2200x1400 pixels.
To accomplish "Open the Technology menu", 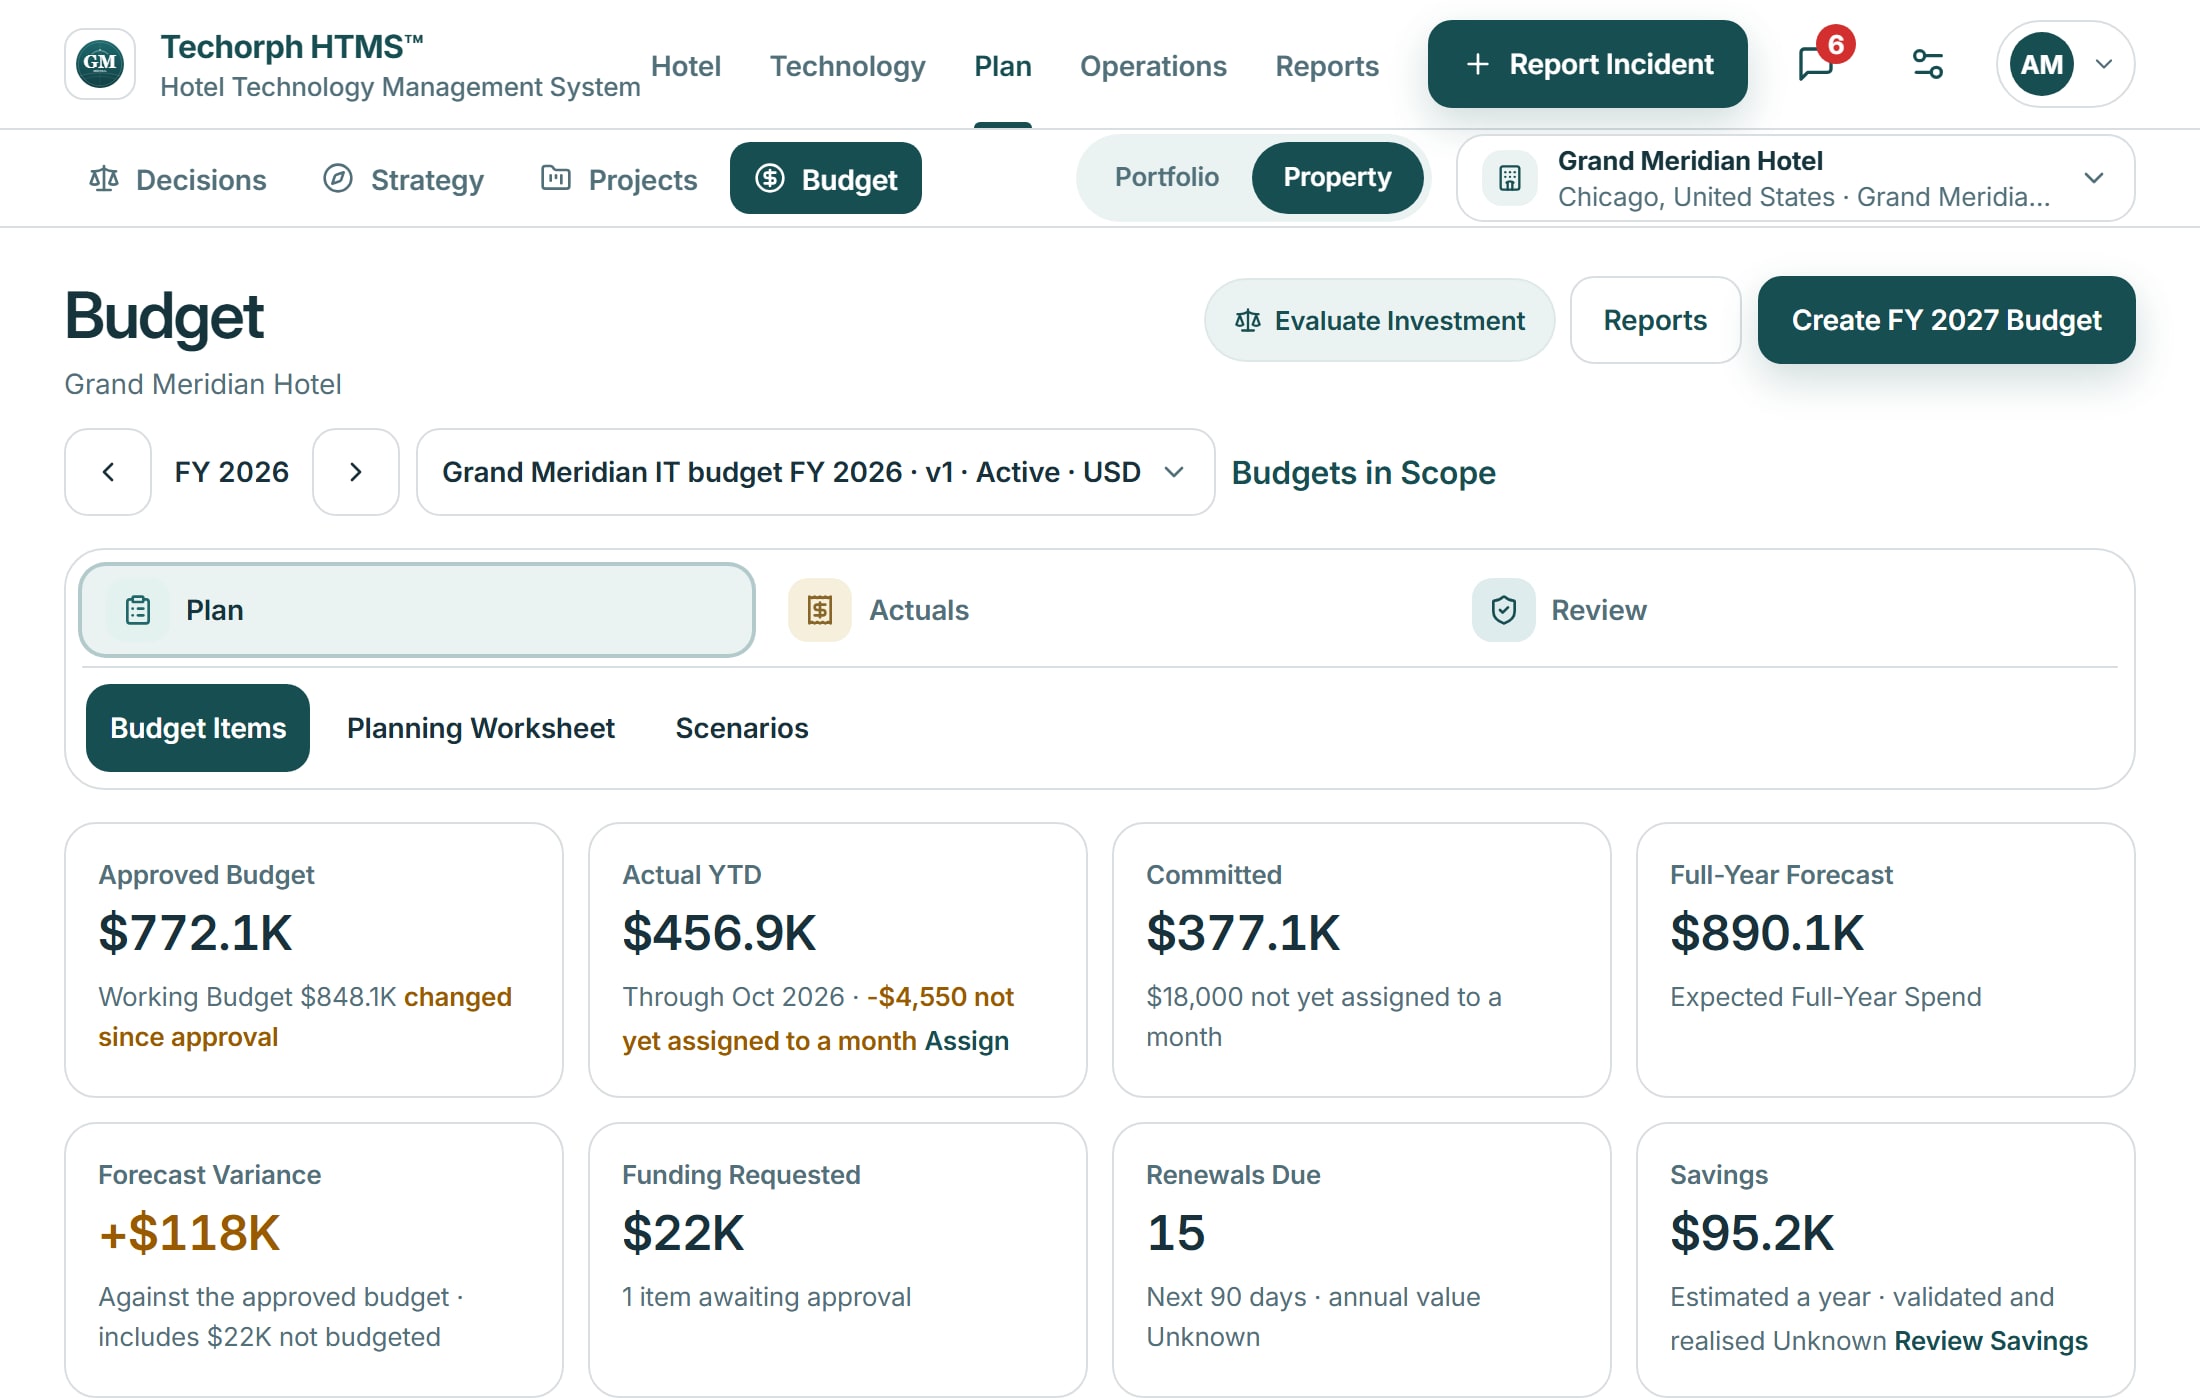I will [x=847, y=66].
